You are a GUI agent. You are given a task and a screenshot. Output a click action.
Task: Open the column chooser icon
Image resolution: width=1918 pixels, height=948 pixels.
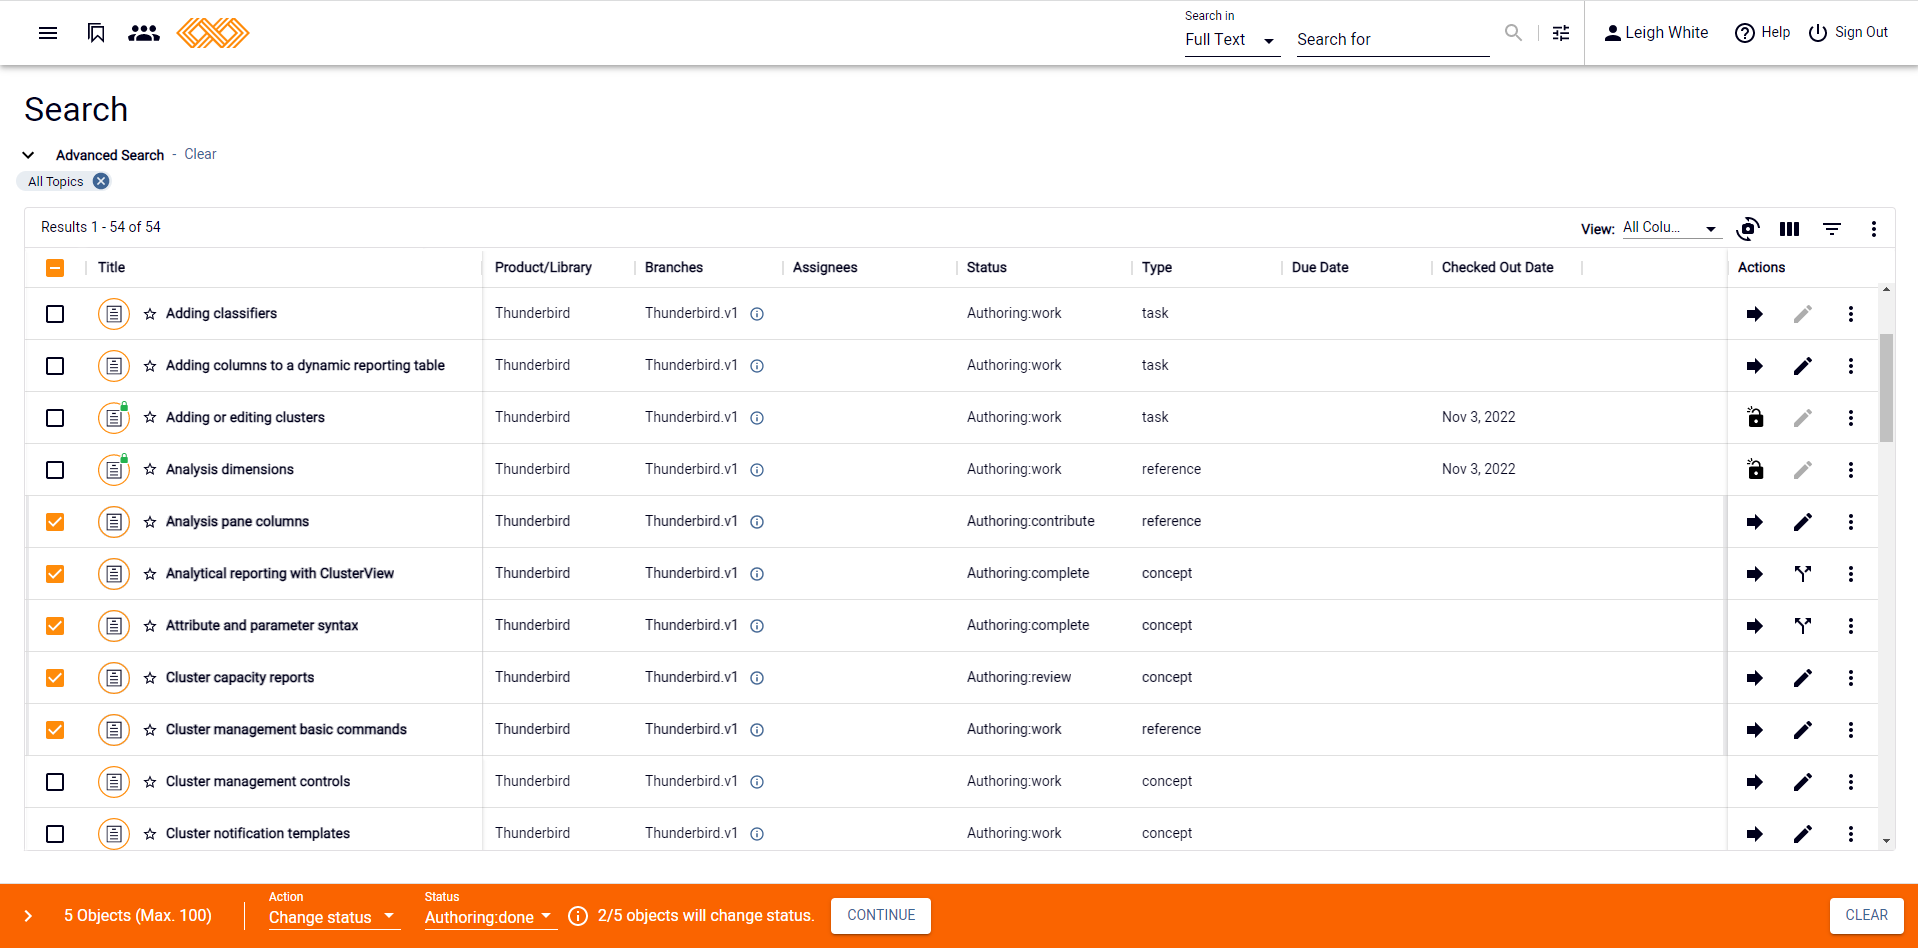[x=1789, y=229]
